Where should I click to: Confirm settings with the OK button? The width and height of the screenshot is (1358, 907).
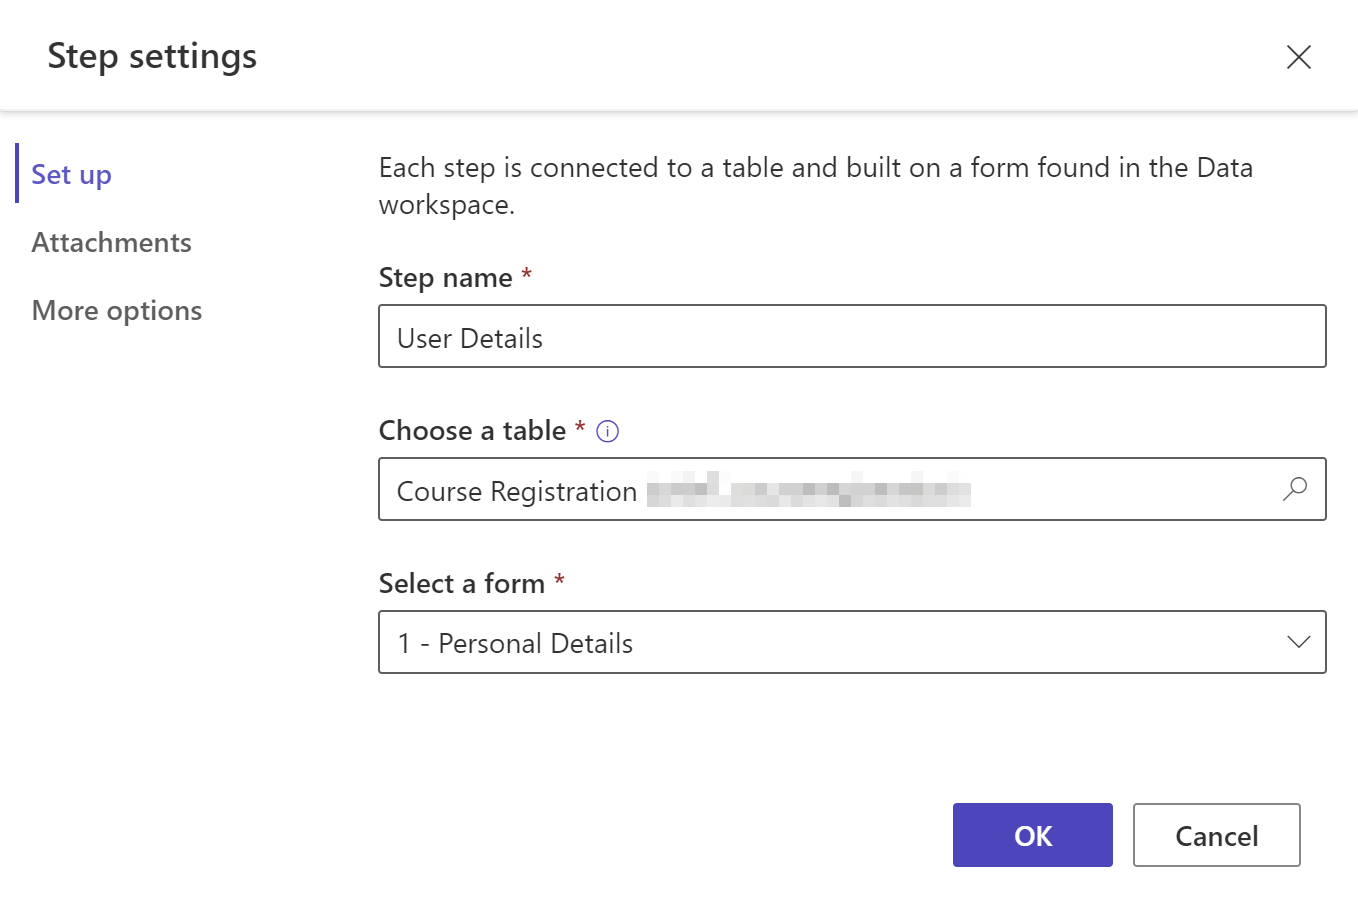pyautogui.click(x=1032, y=835)
